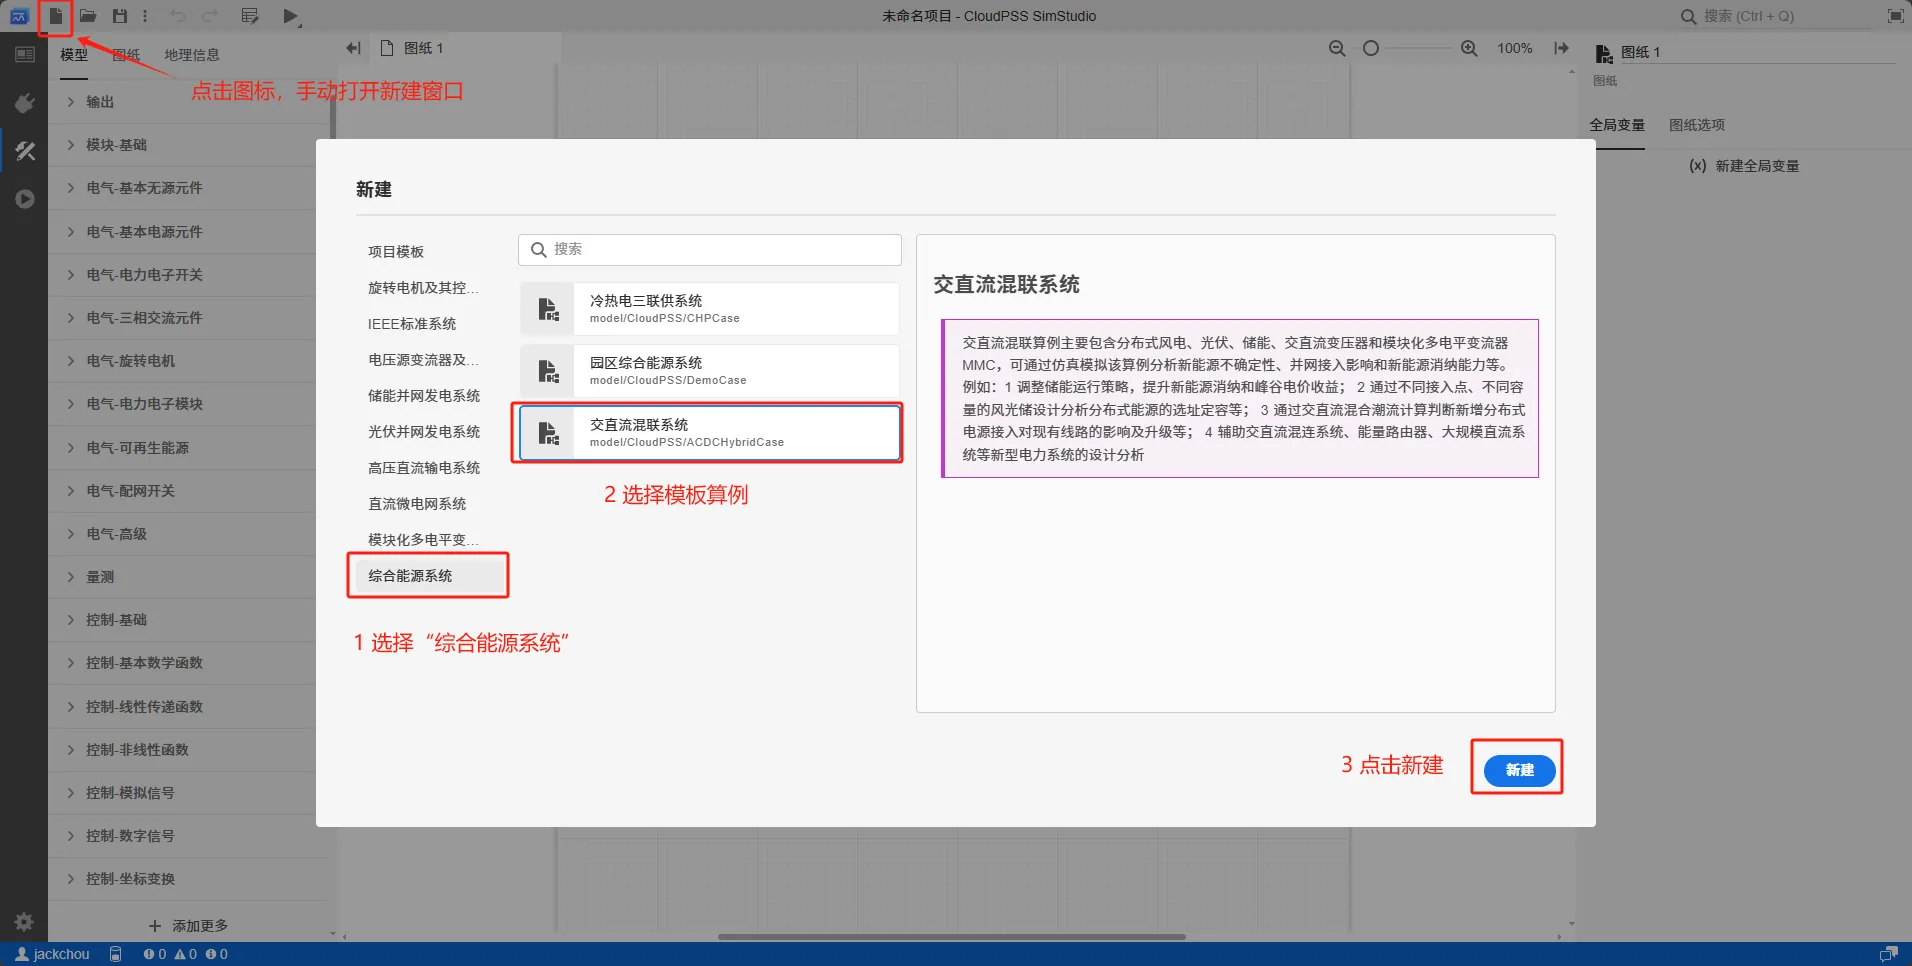1912x966 pixels.
Task: Choose the 冷热电三联供系统 template
Action: (x=709, y=309)
